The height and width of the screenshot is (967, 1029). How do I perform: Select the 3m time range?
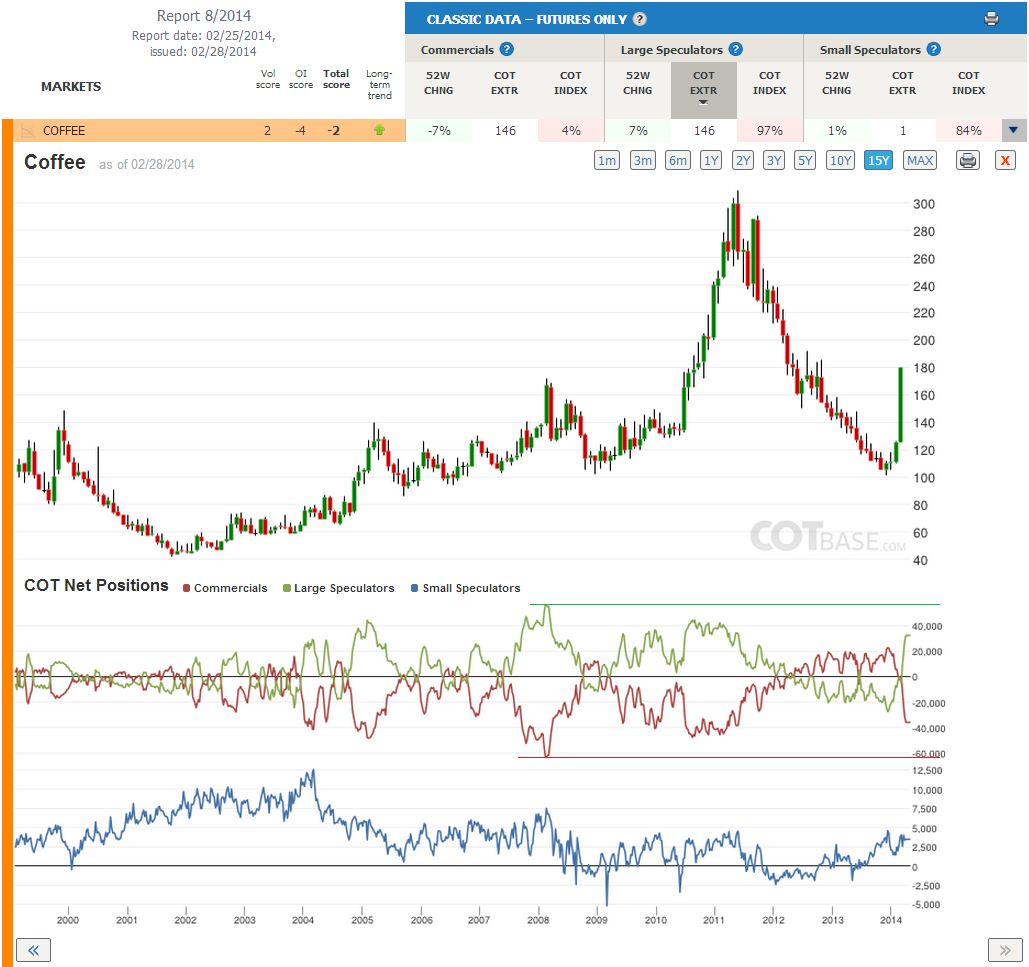(x=642, y=160)
